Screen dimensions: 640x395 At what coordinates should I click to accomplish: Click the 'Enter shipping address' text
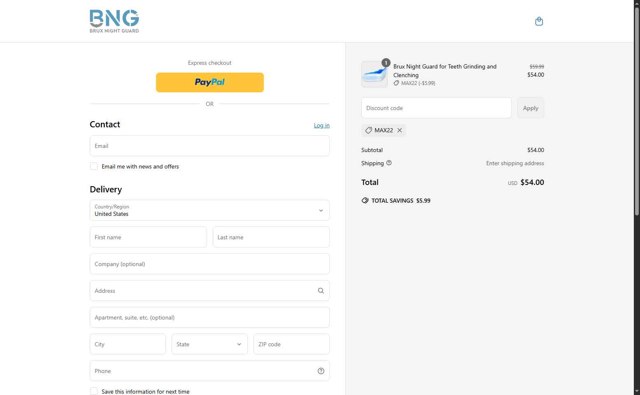(x=515, y=163)
